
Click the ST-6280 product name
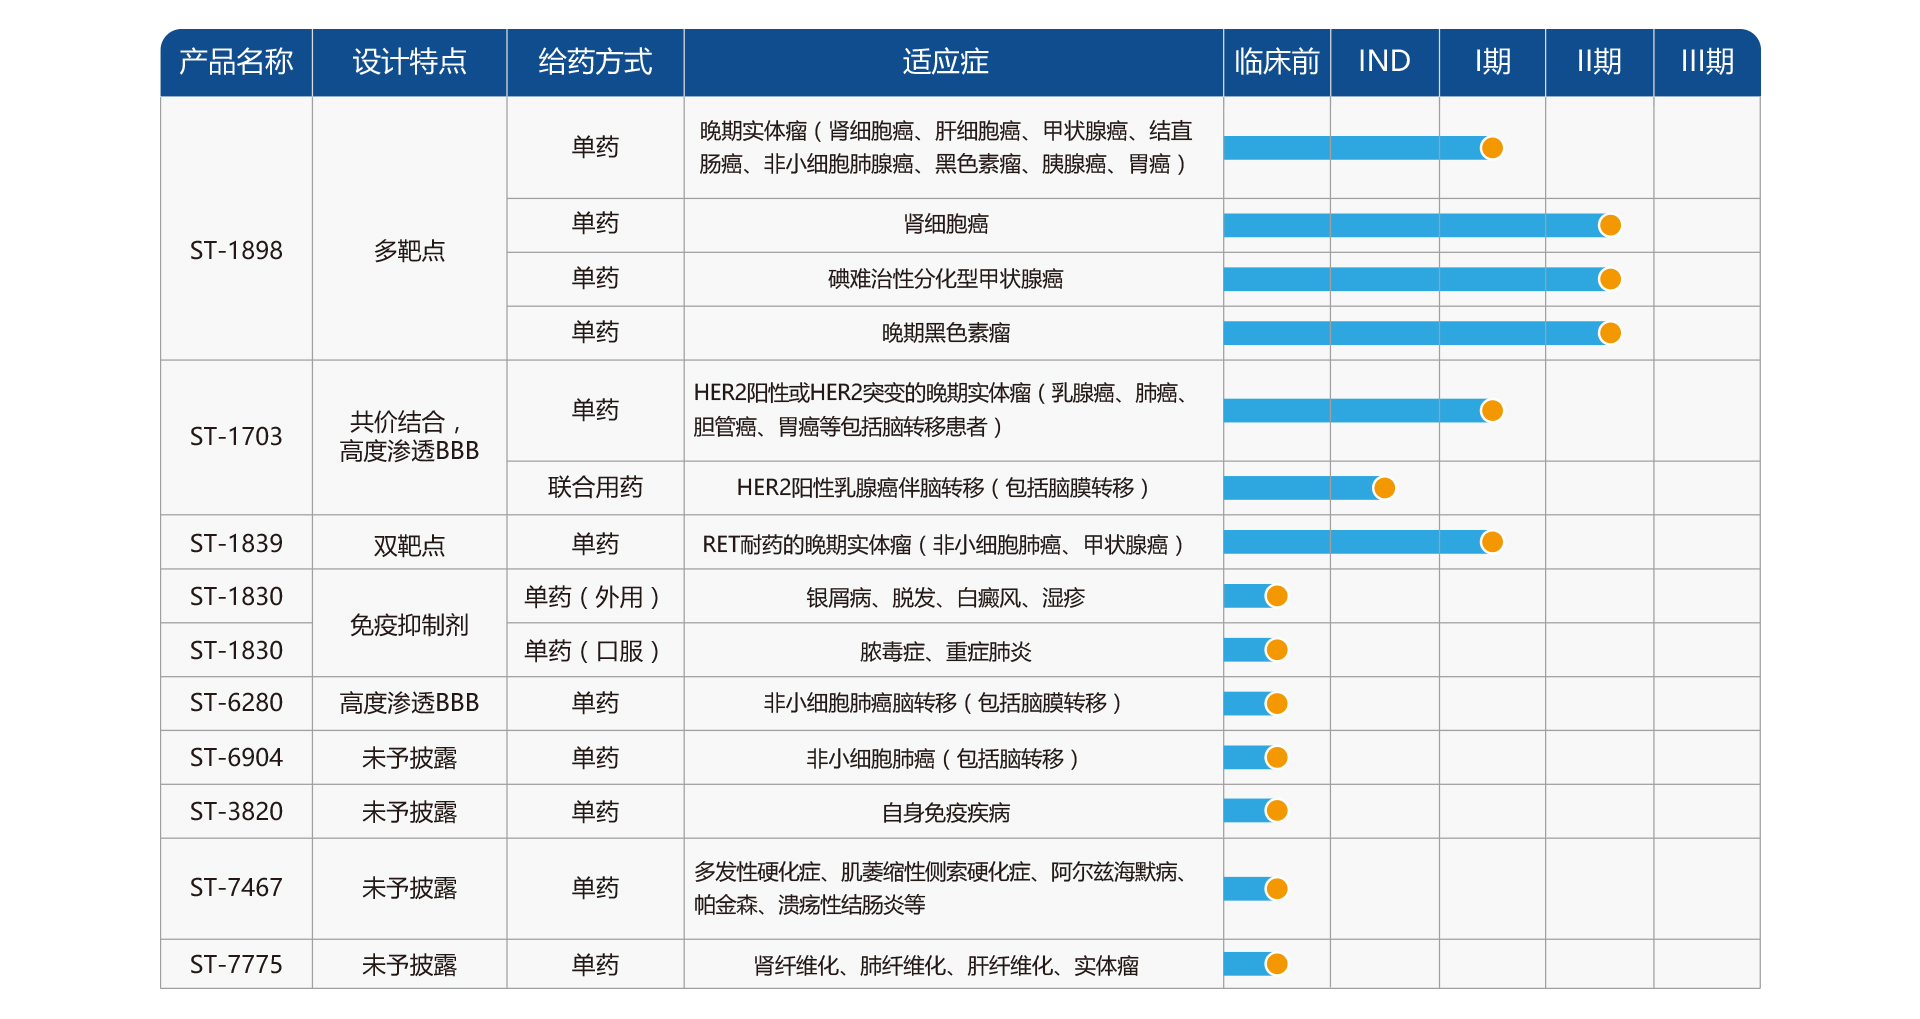236,703
